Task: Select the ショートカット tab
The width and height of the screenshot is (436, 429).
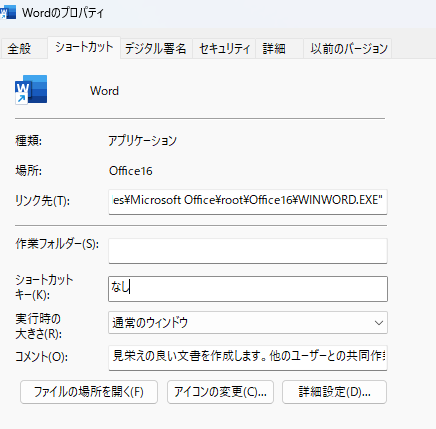Action: [84, 47]
